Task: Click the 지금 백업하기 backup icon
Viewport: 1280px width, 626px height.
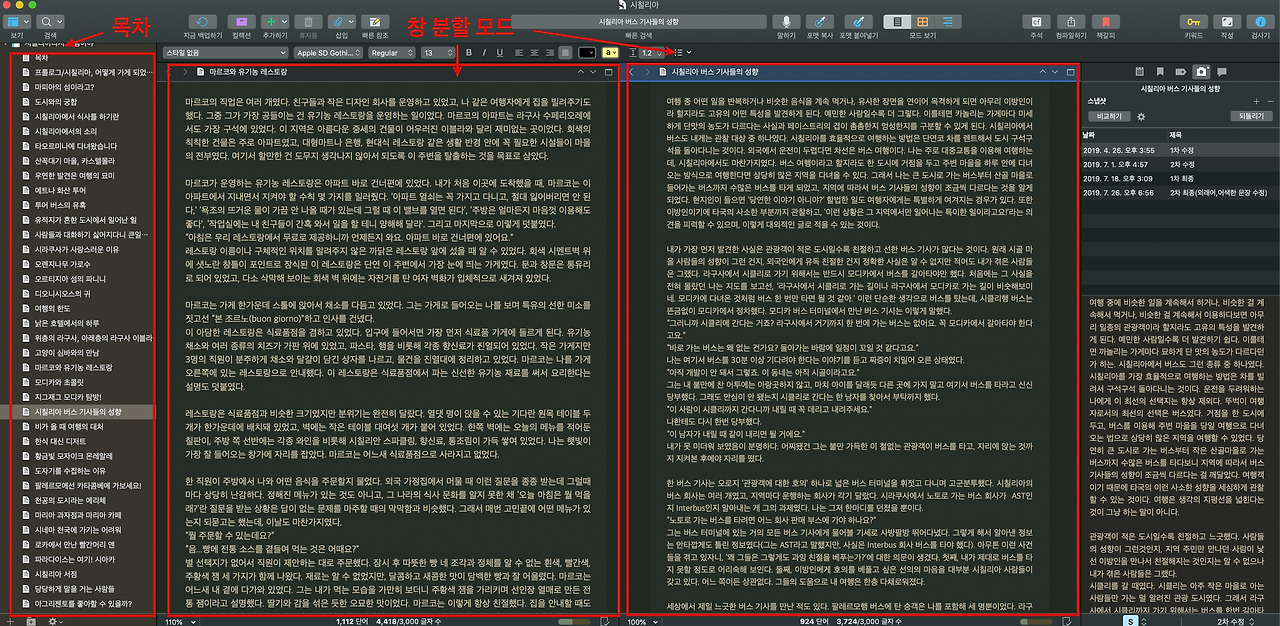Action: point(202,21)
